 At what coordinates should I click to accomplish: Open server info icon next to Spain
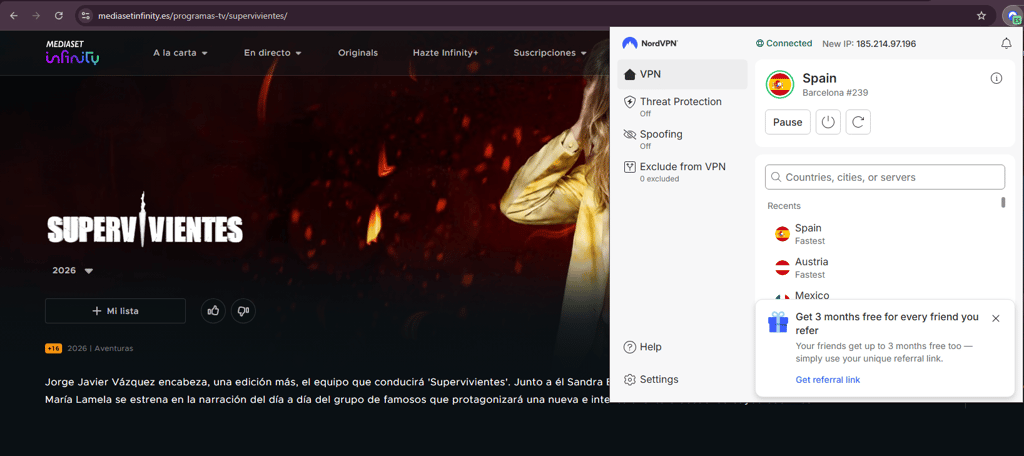pos(996,78)
